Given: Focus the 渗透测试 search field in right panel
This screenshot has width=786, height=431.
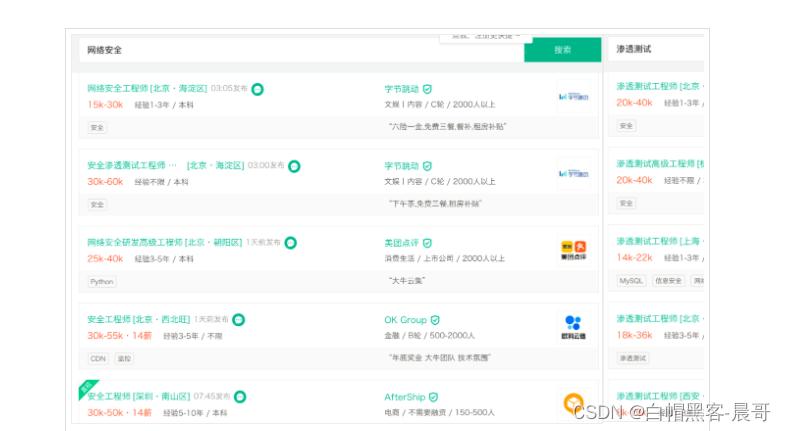Looking at the screenshot, I should click(656, 49).
